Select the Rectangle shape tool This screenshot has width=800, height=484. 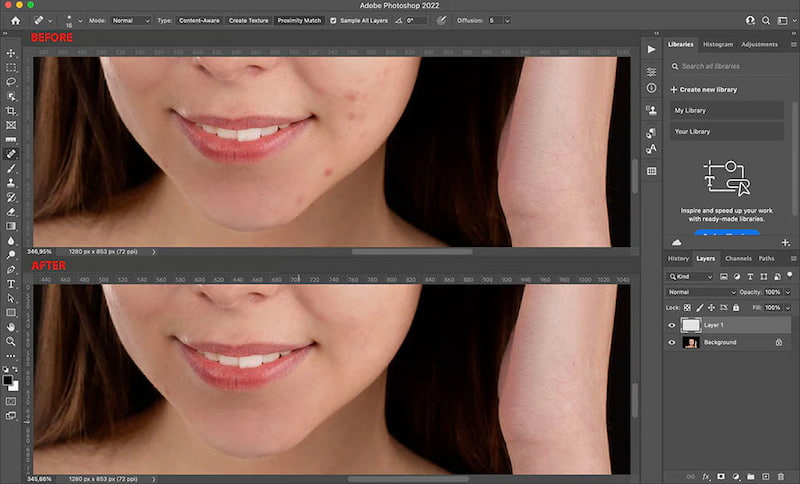(11, 312)
